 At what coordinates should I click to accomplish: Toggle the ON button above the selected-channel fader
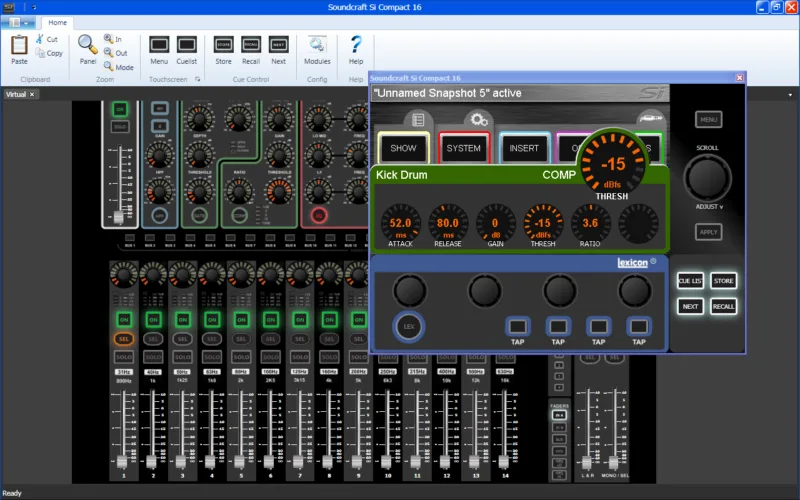click(120, 109)
